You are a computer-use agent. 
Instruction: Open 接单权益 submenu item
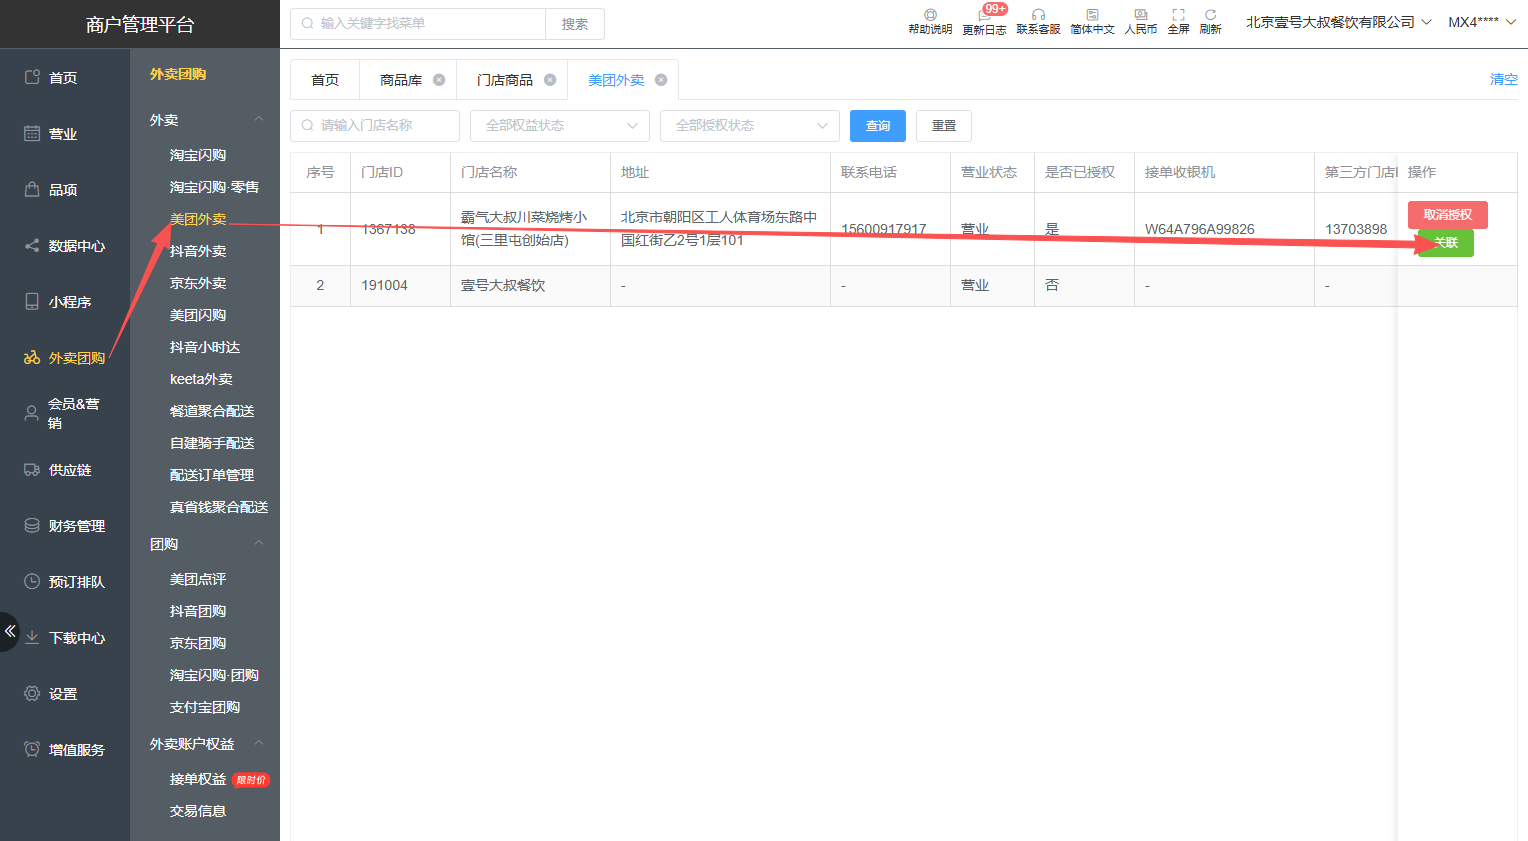pos(198,779)
